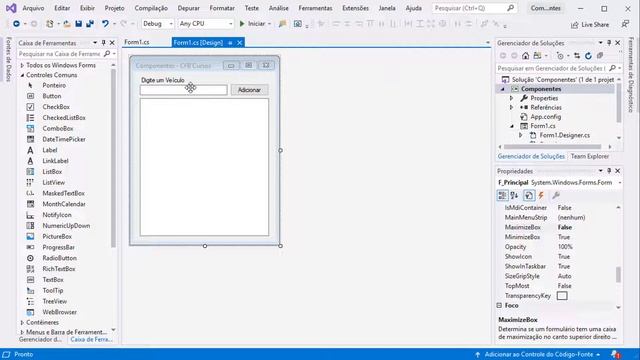
Task: Click the Digite um Veículo label
Action: point(162,80)
